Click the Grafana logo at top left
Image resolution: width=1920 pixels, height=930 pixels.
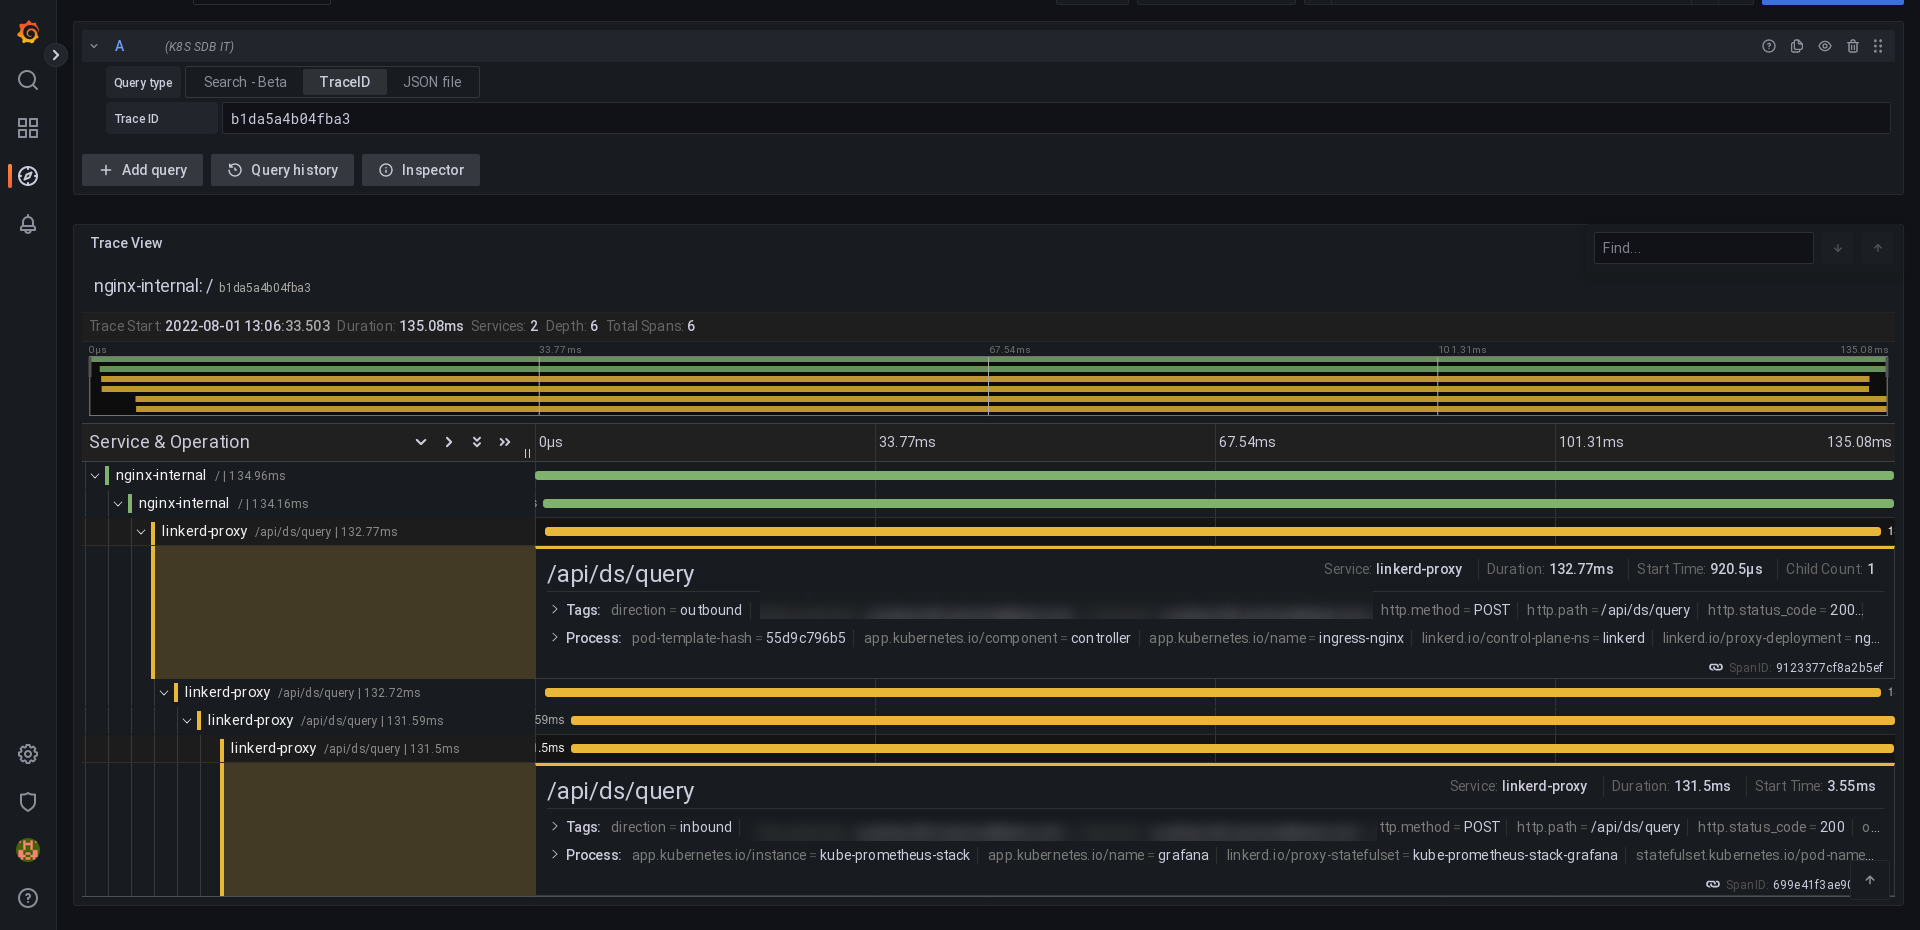28,32
